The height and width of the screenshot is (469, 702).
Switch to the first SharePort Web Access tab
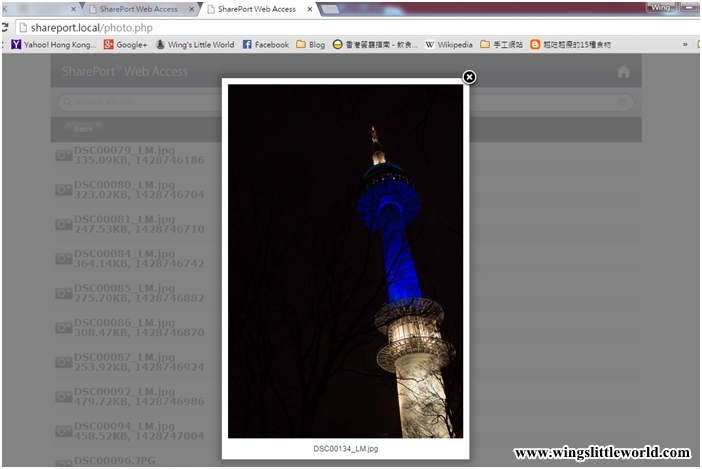pos(138,9)
